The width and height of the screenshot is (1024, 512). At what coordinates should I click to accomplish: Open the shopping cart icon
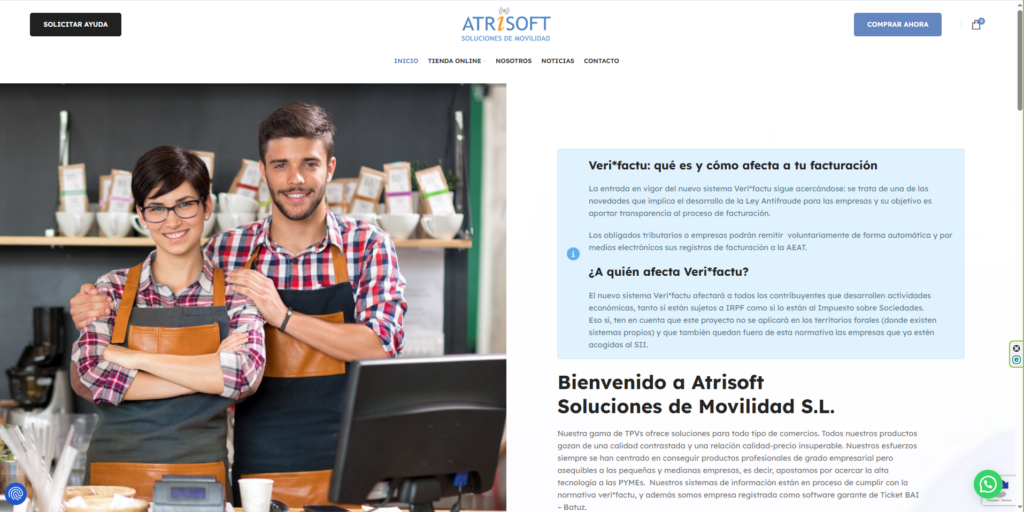click(976, 25)
